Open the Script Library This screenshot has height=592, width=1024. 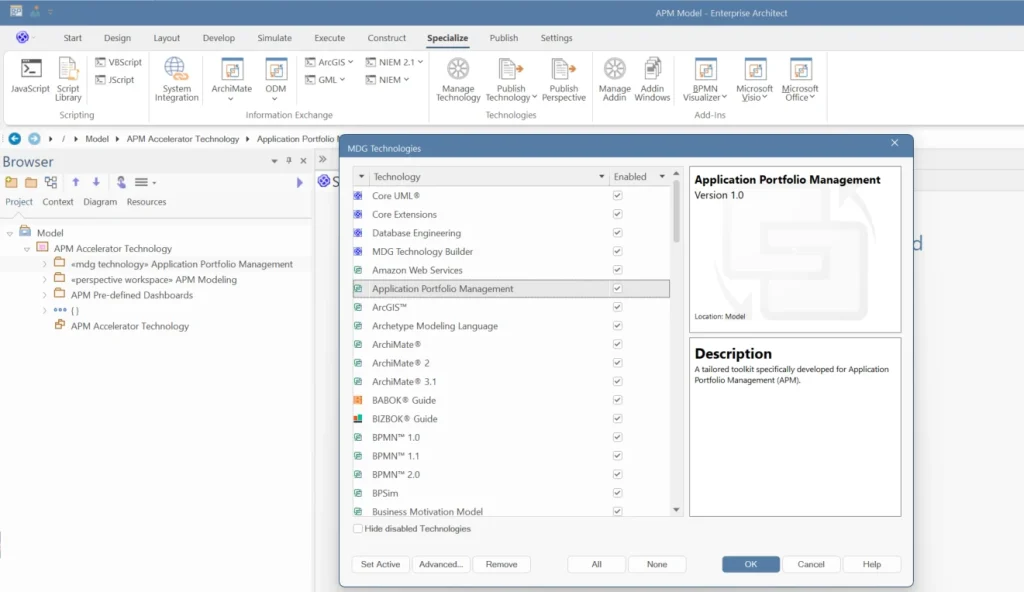click(68, 80)
